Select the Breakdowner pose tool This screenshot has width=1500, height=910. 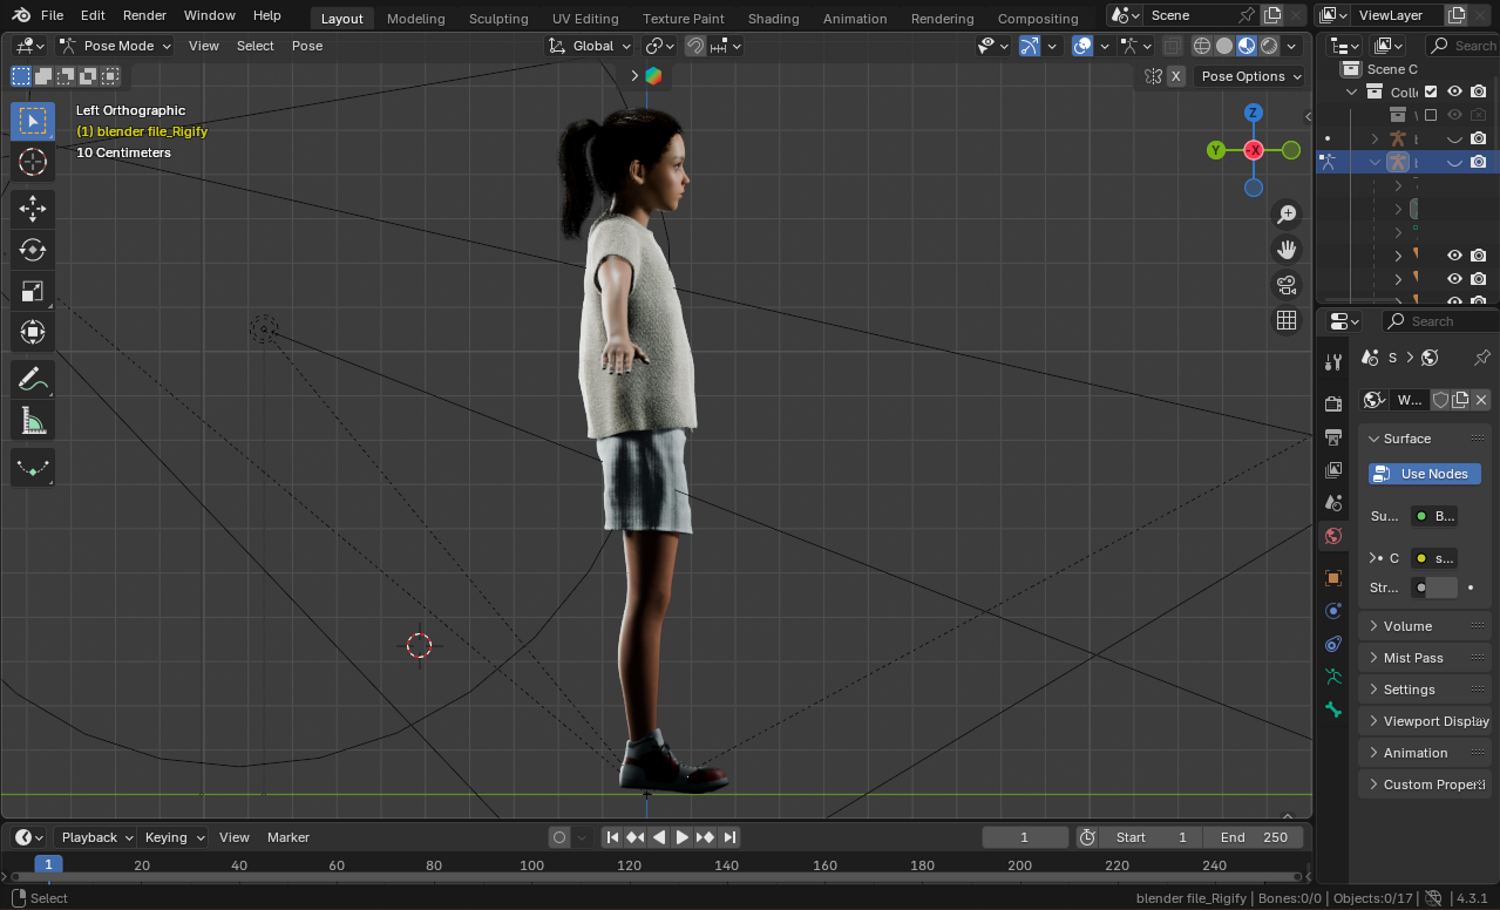[33, 467]
